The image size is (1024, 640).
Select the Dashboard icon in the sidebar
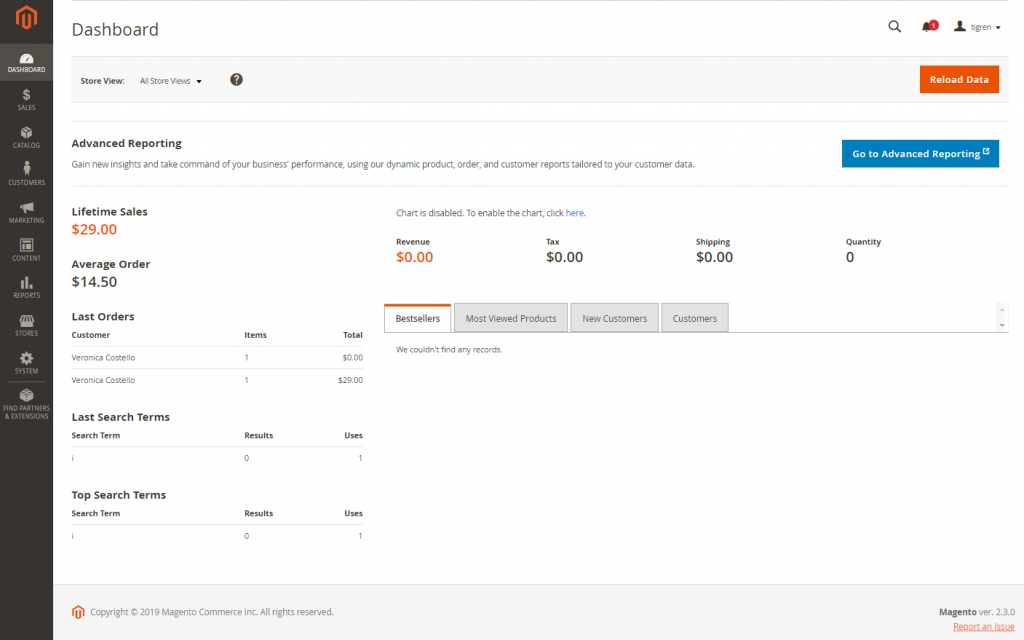point(26,60)
